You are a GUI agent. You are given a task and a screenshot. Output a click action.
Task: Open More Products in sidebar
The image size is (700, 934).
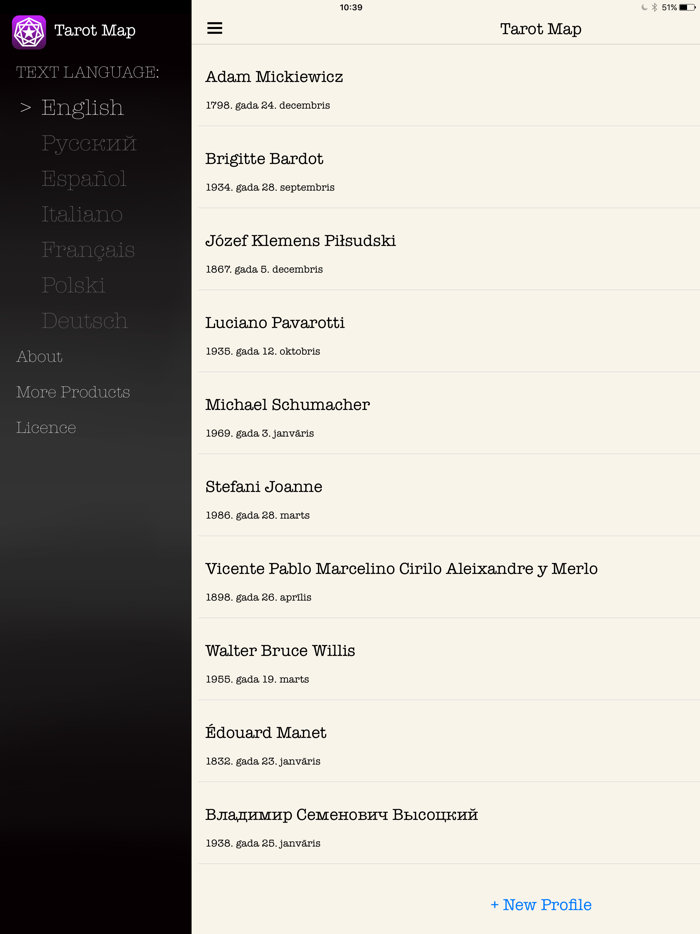[73, 392]
